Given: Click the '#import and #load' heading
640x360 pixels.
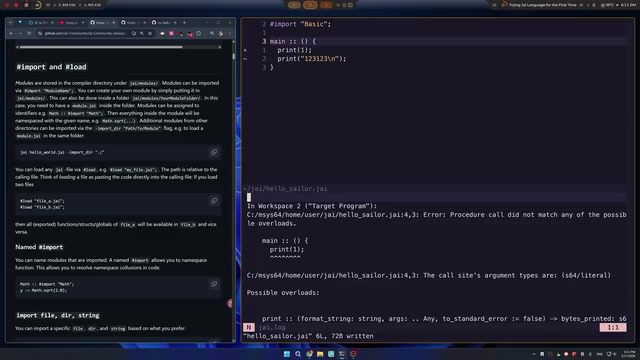Looking at the screenshot, I should tap(51, 67).
